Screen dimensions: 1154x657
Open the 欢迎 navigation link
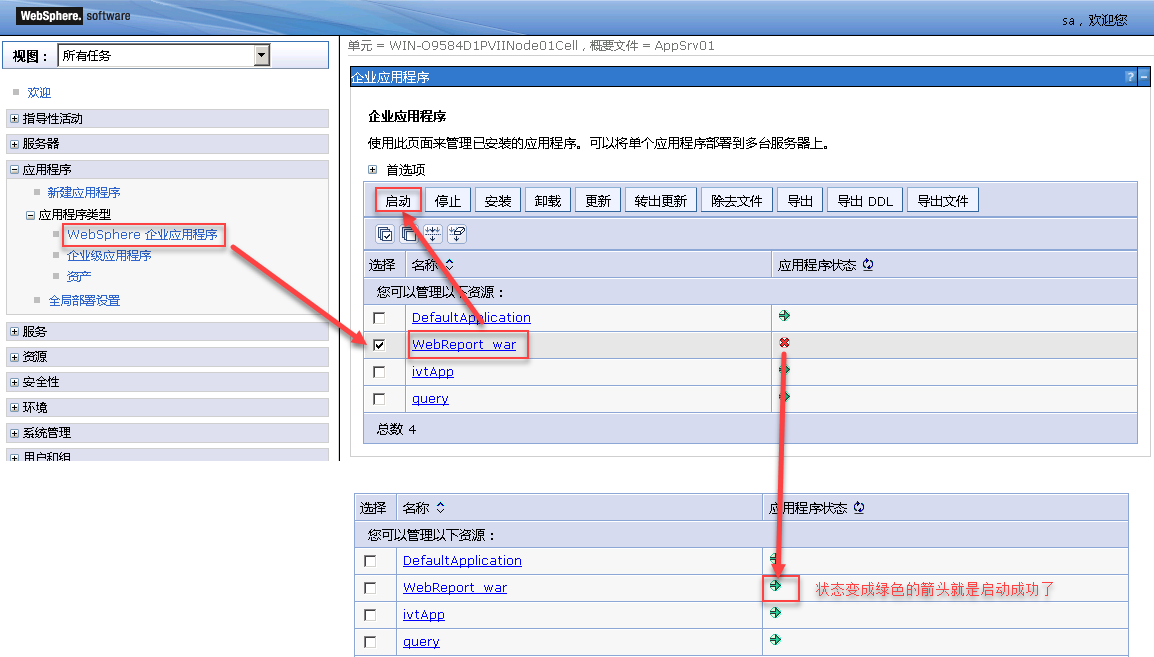39,93
